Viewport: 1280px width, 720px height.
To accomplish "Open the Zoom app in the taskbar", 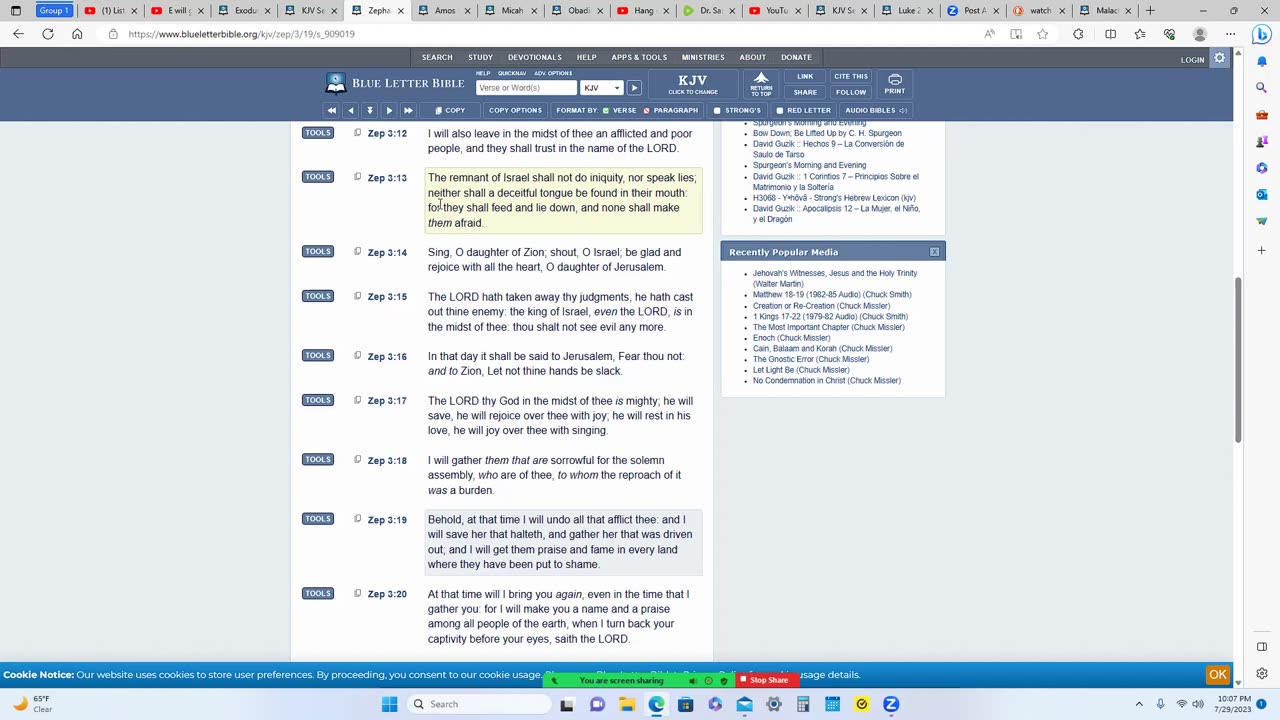I will click(x=891, y=704).
